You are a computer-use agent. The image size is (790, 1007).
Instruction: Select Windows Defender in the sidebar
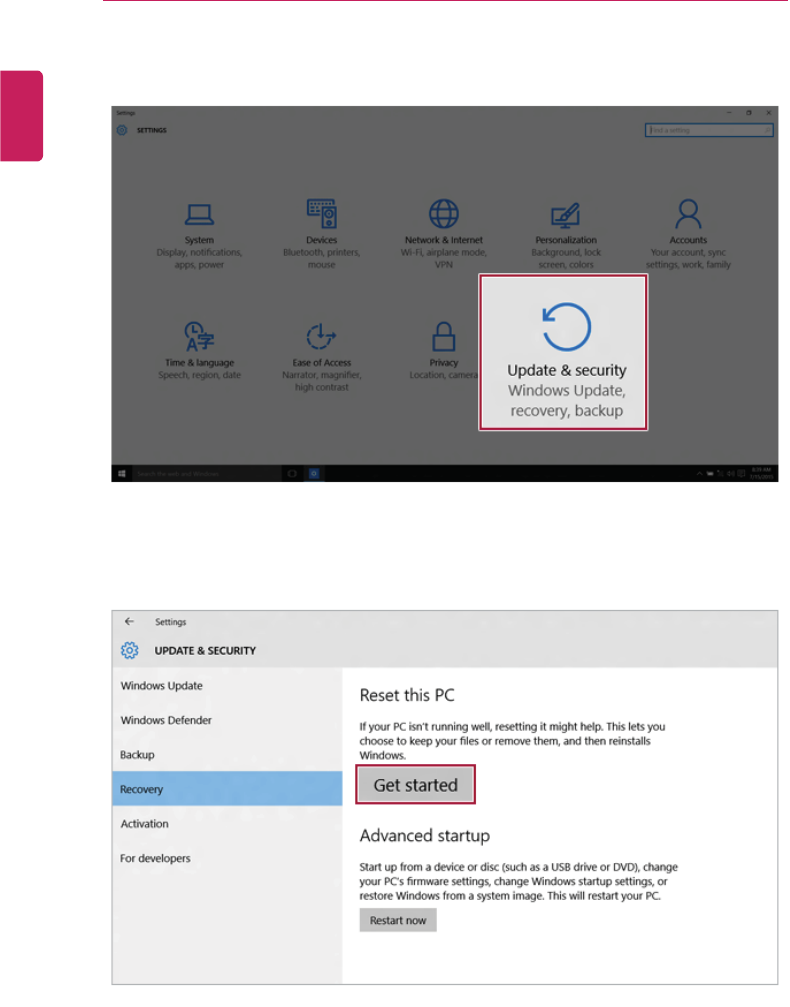pos(227,720)
